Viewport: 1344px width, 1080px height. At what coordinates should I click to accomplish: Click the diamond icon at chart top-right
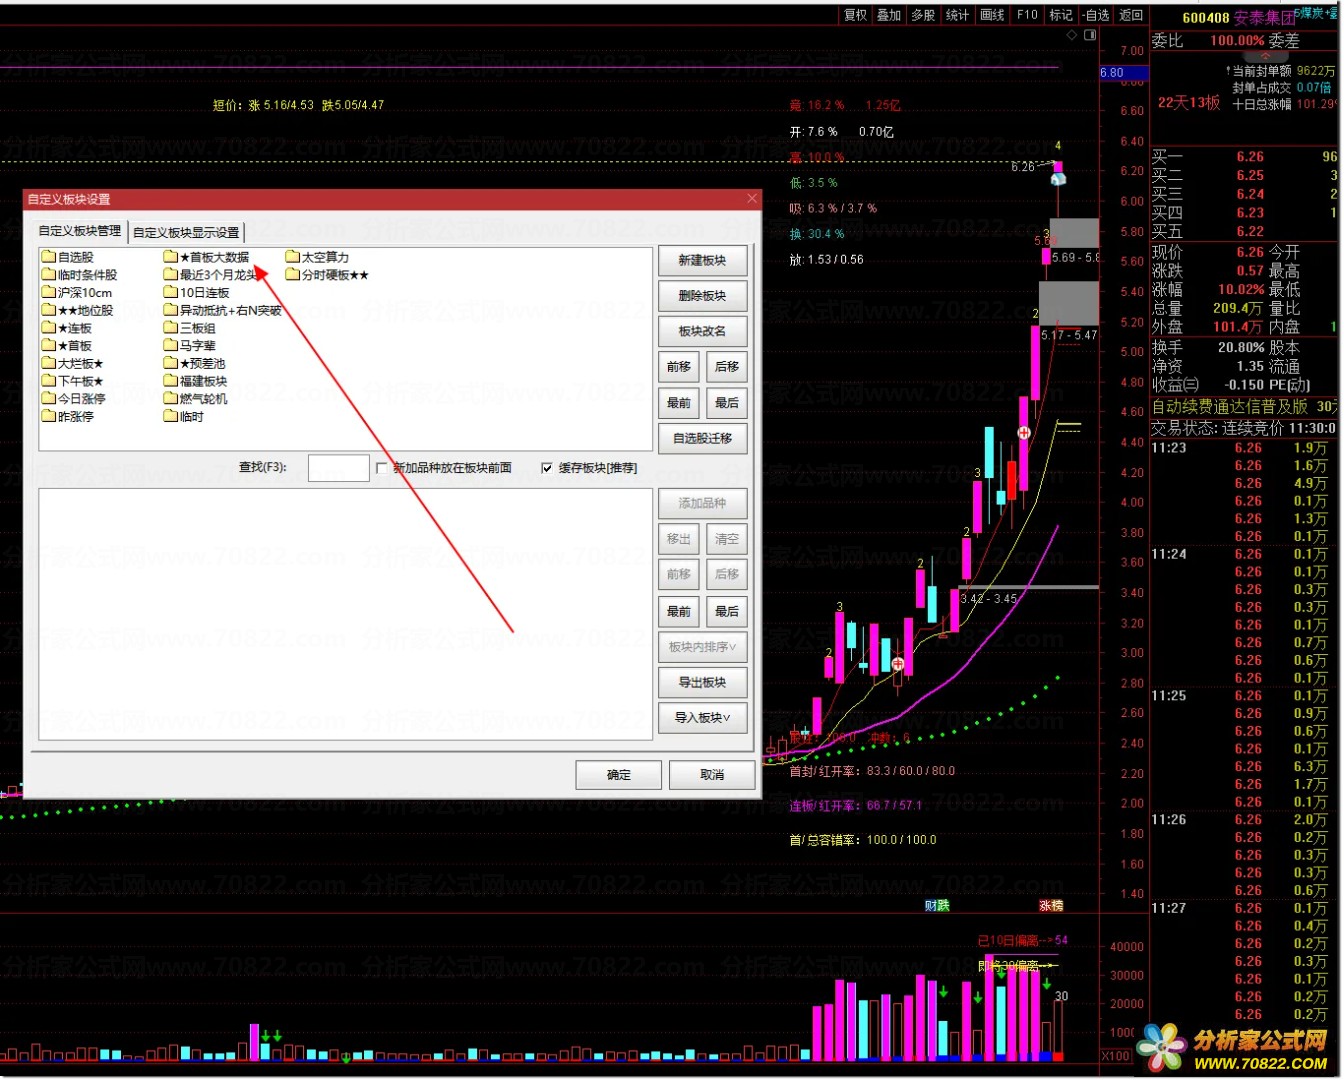coord(1072,35)
